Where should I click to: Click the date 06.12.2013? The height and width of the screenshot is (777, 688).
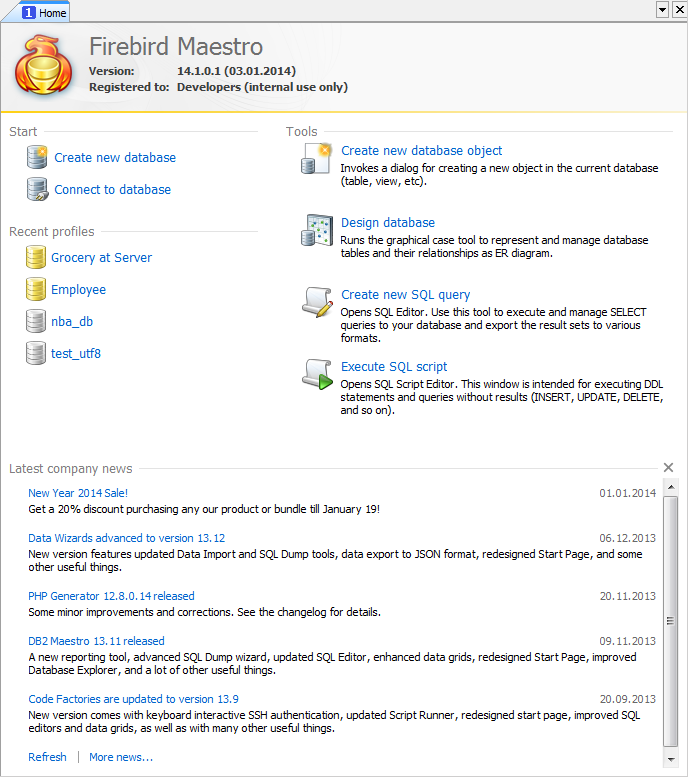point(628,538)
